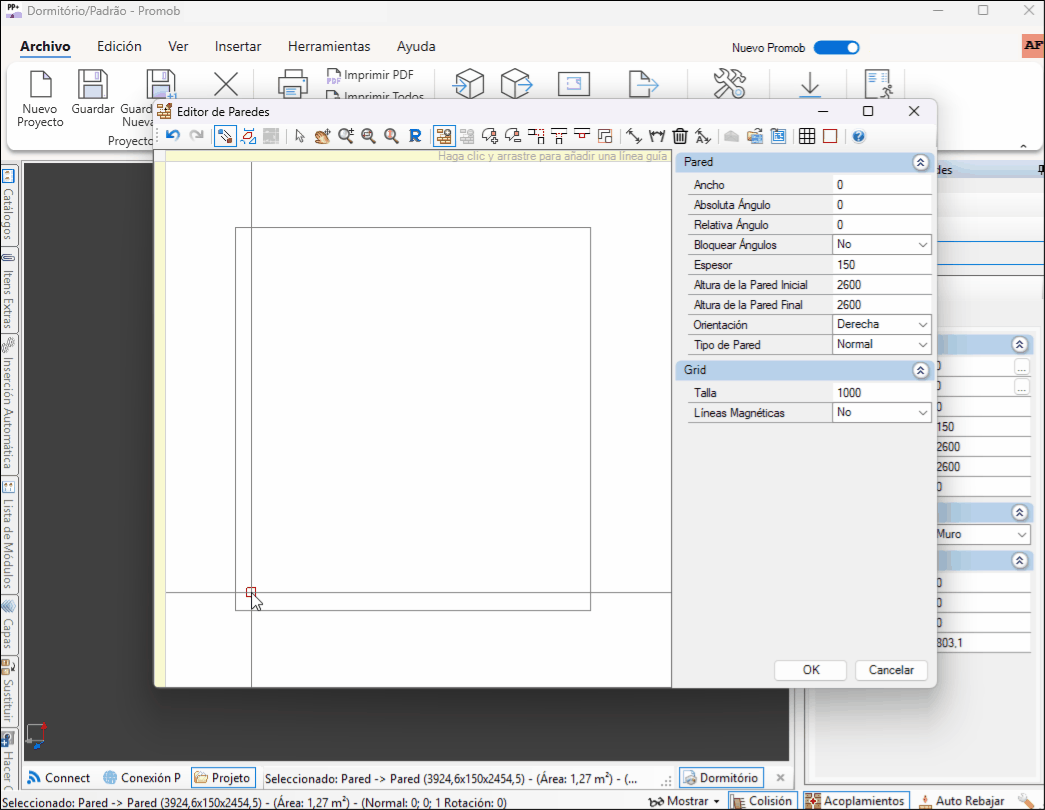Toggle the Nuevo Promob switch
The width and height of the screenshot is (1045, 810).
pos(836,47)
